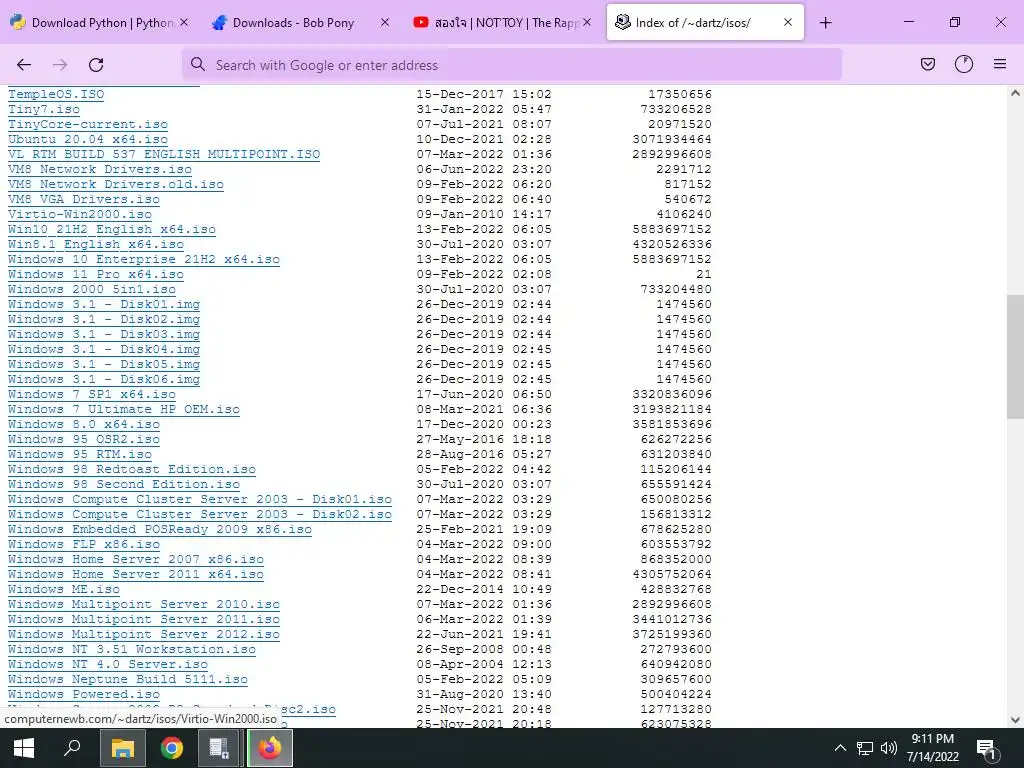Viewport: 1024px width, 768px height.
Task: Switch to Downloads - Bob Pony tab
Action: point(300,23)
